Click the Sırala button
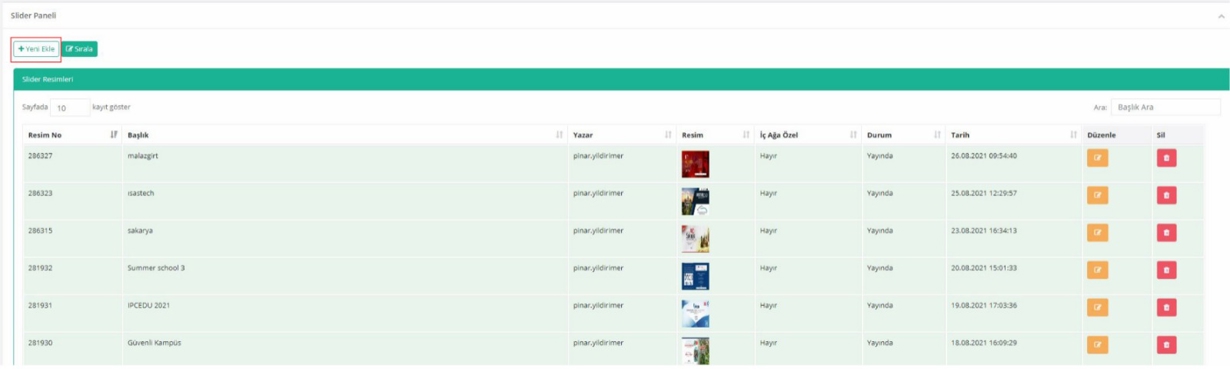 tap(79, 48)
